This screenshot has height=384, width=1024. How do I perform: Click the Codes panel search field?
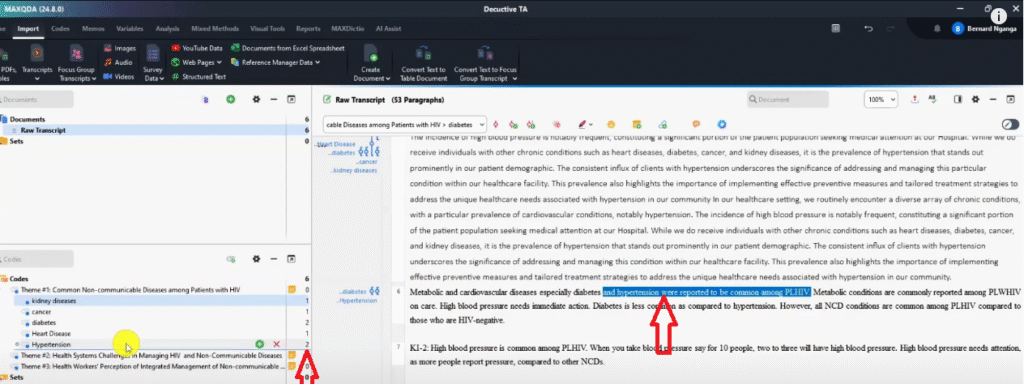[x=37, y=259]
